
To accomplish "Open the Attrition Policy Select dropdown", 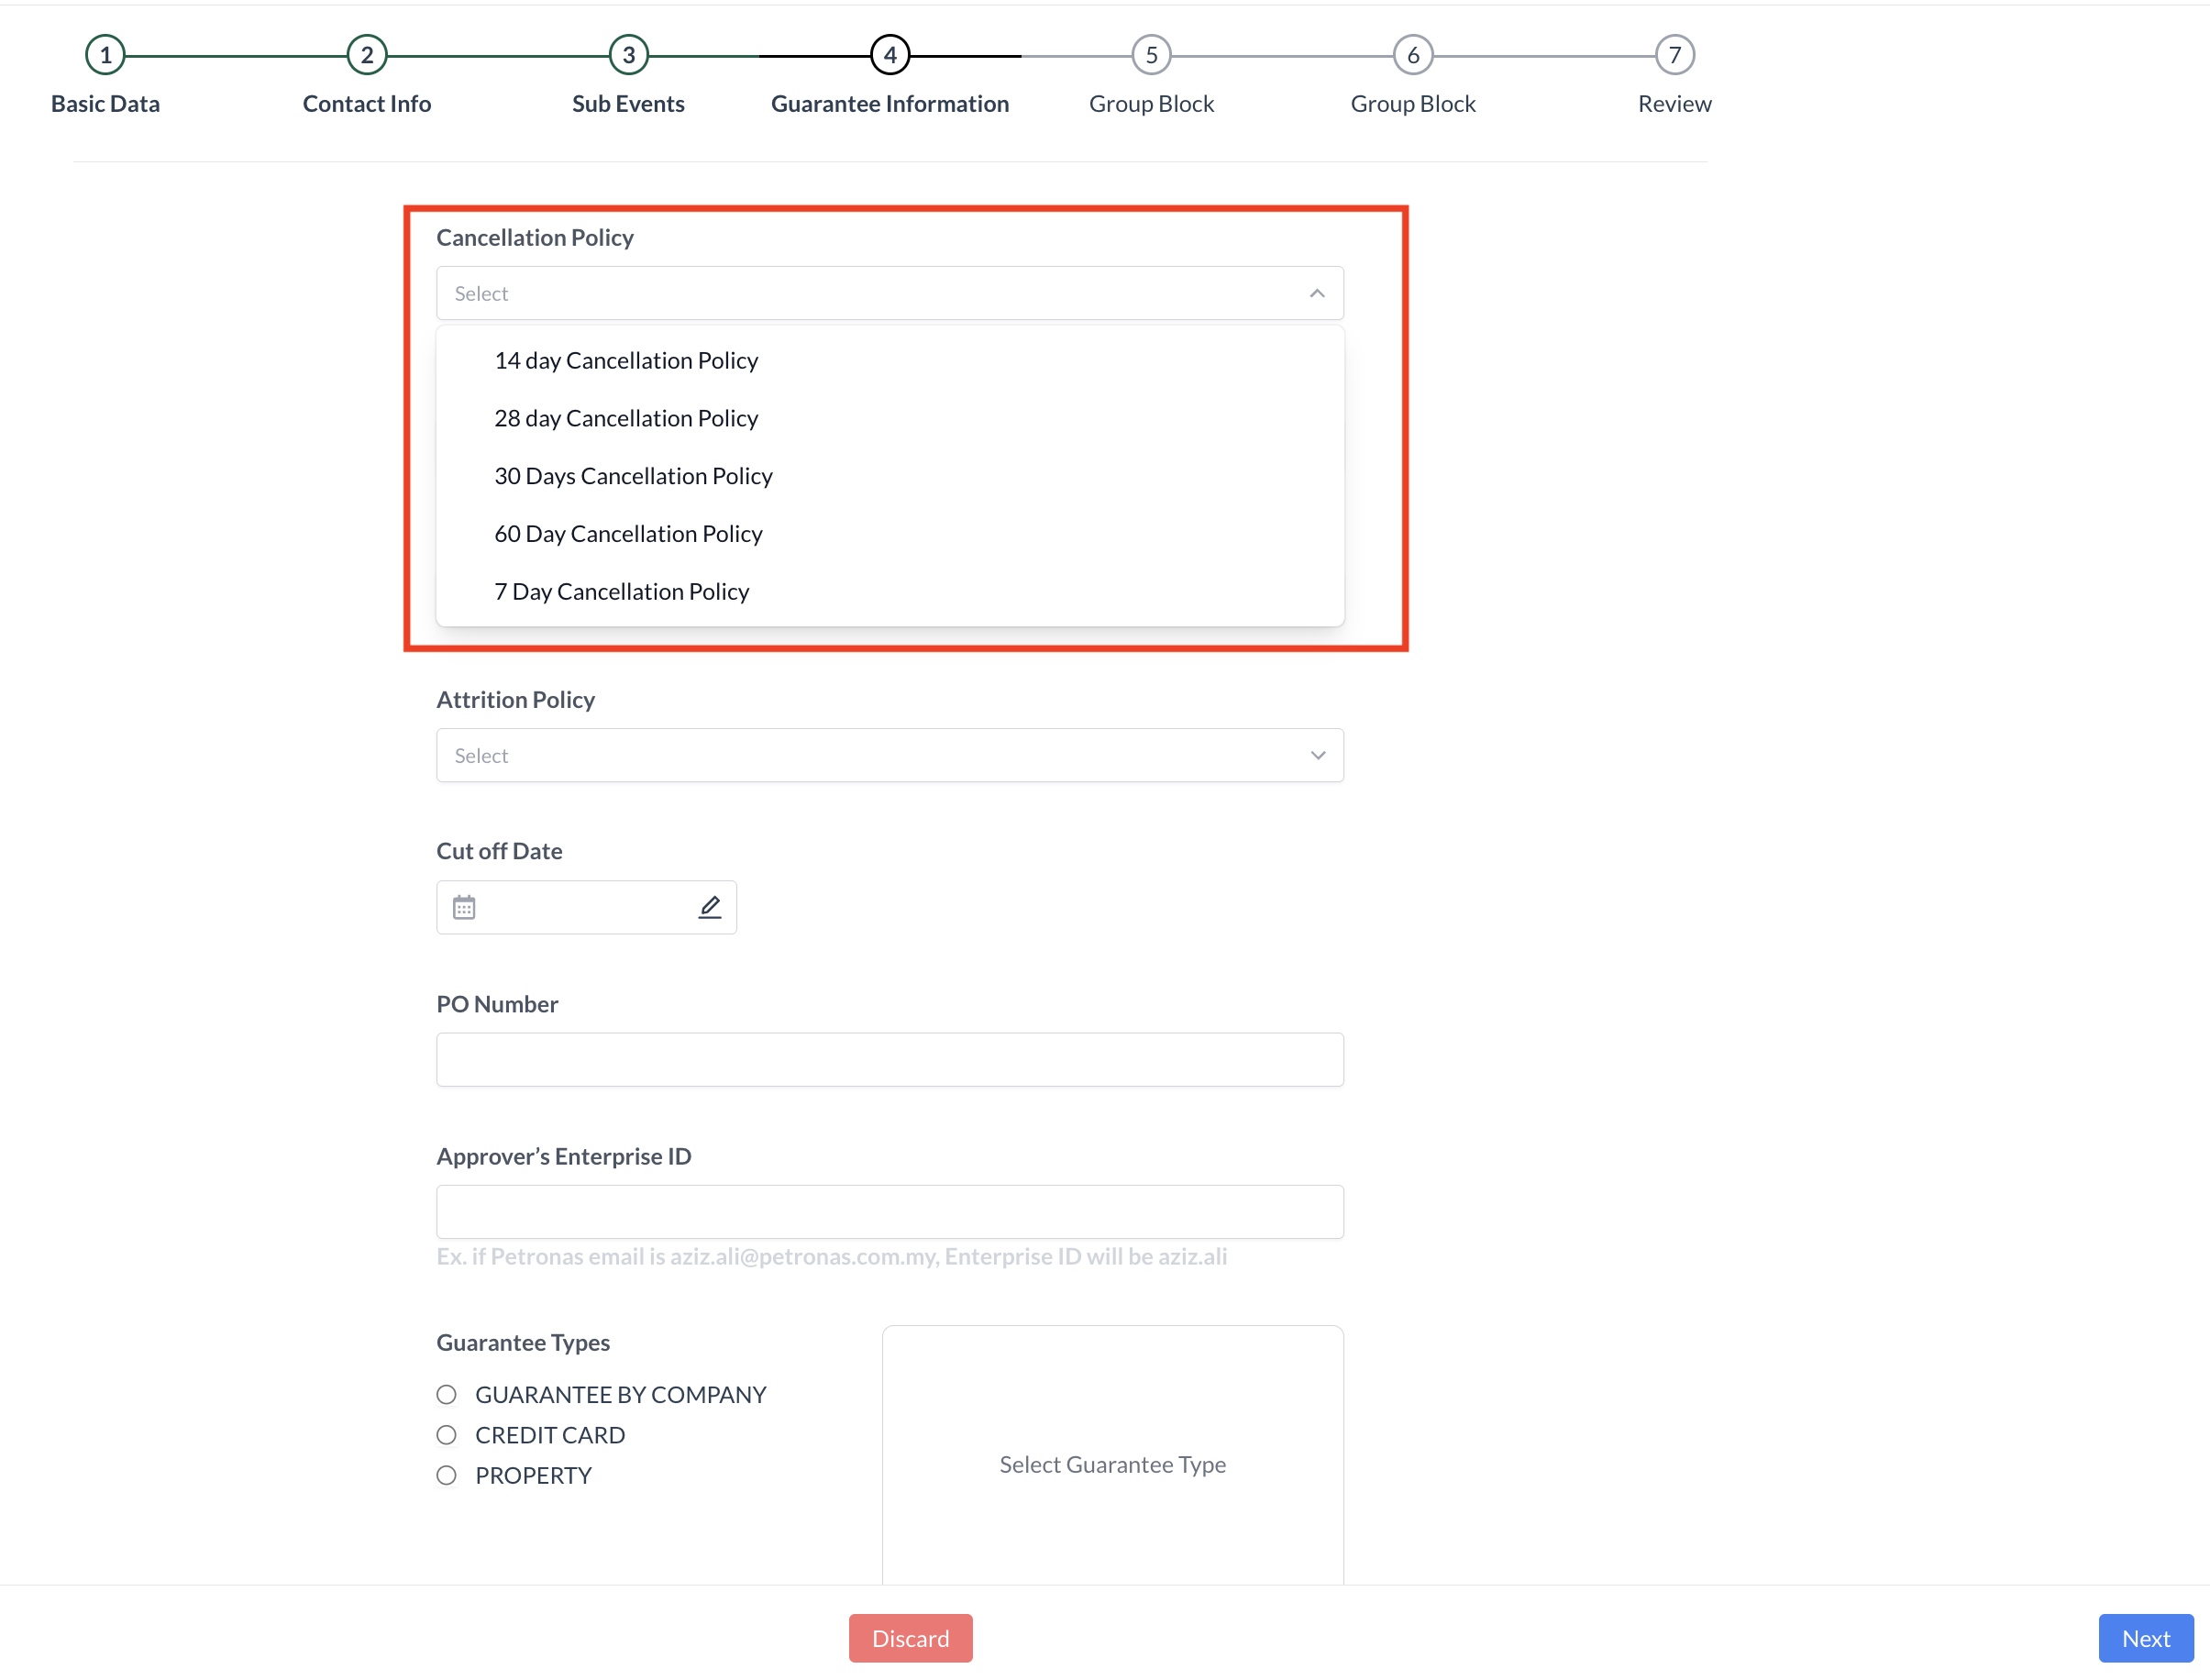I will coord(889,755).
